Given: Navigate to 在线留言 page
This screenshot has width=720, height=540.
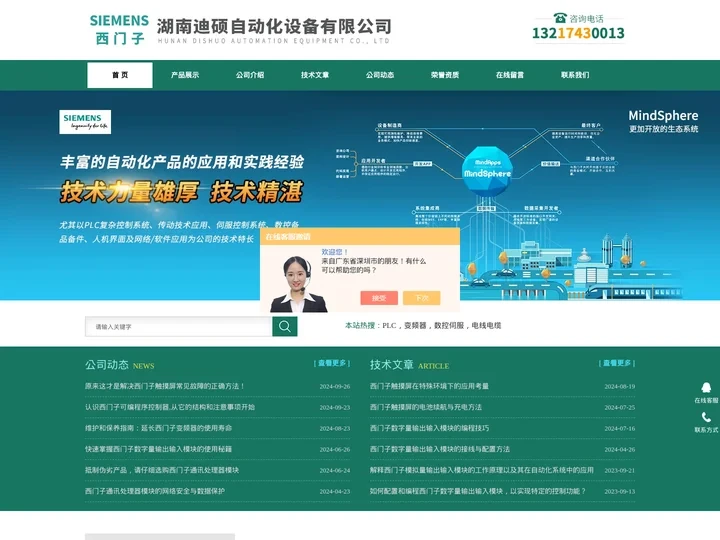Looking at the screenshot, I should coord(510,75).
